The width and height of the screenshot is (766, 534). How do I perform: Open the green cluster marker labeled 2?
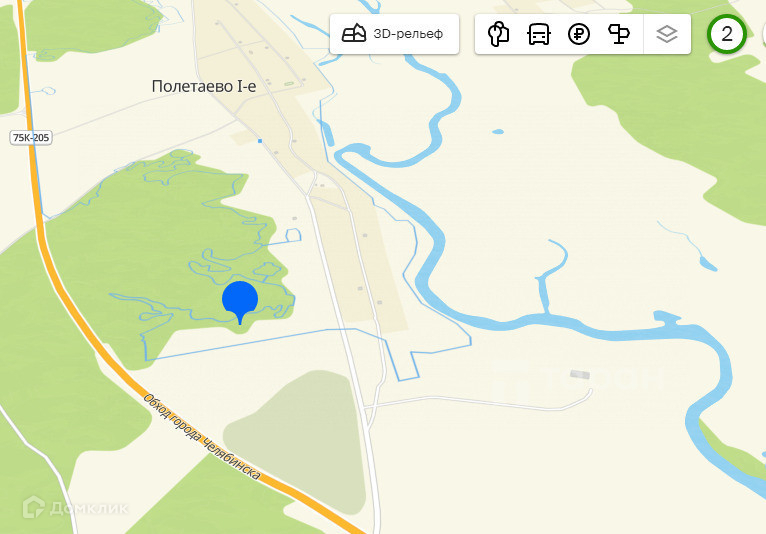click(727, 34)
